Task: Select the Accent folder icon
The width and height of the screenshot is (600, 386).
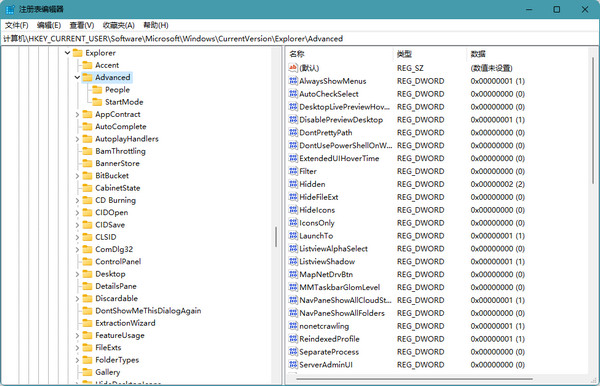Action: pyautogui.click(x=88, y=65)
